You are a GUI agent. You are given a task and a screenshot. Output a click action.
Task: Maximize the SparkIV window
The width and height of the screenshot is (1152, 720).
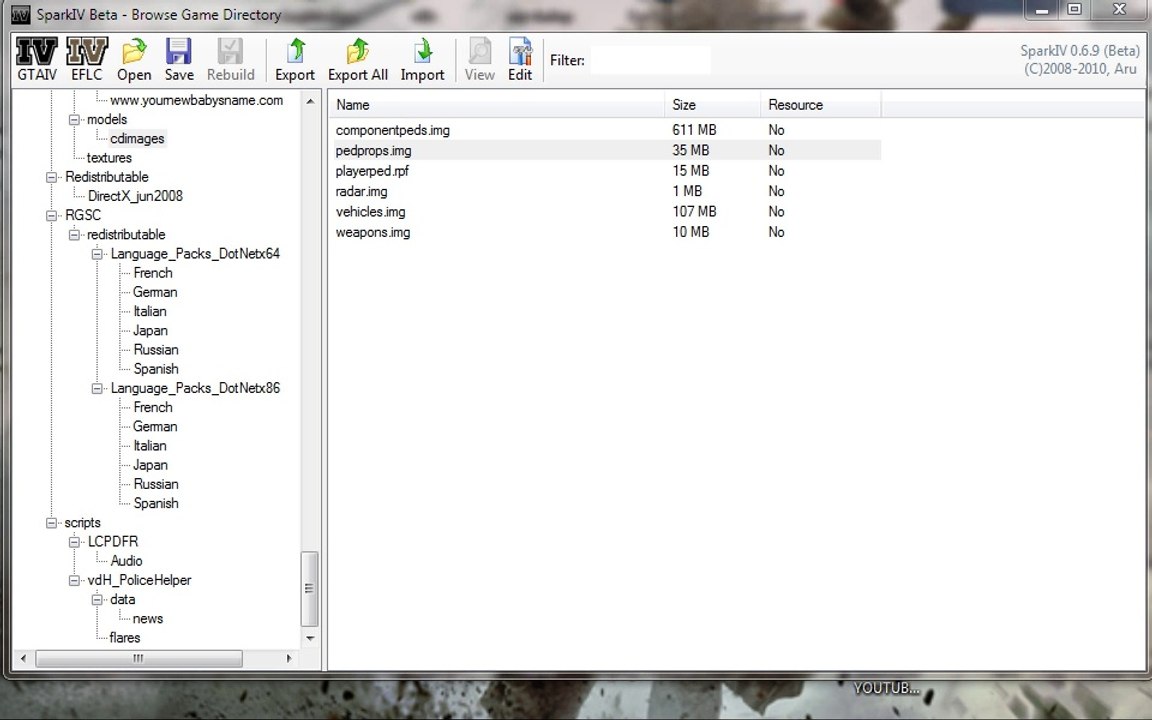(x=1074, y=10)
